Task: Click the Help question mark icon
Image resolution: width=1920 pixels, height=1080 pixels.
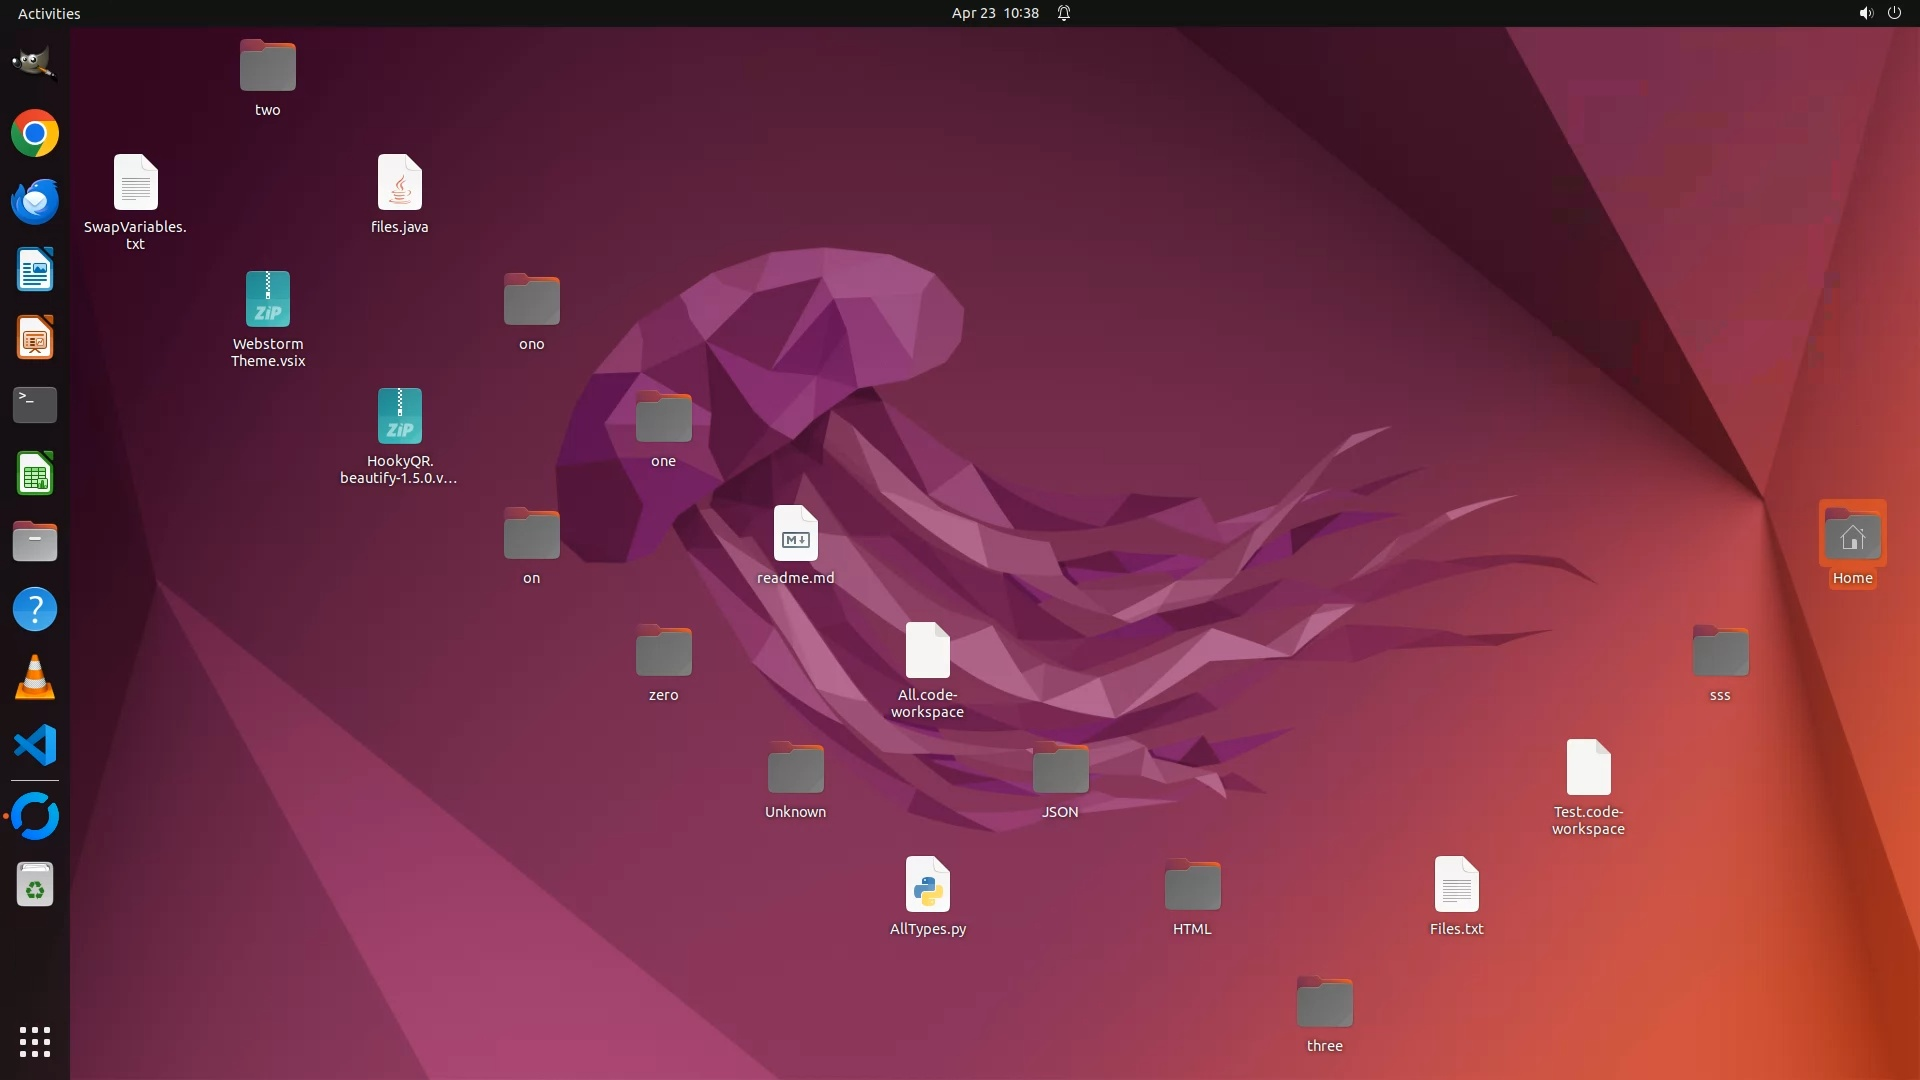Action: click(x=35, y=609)
